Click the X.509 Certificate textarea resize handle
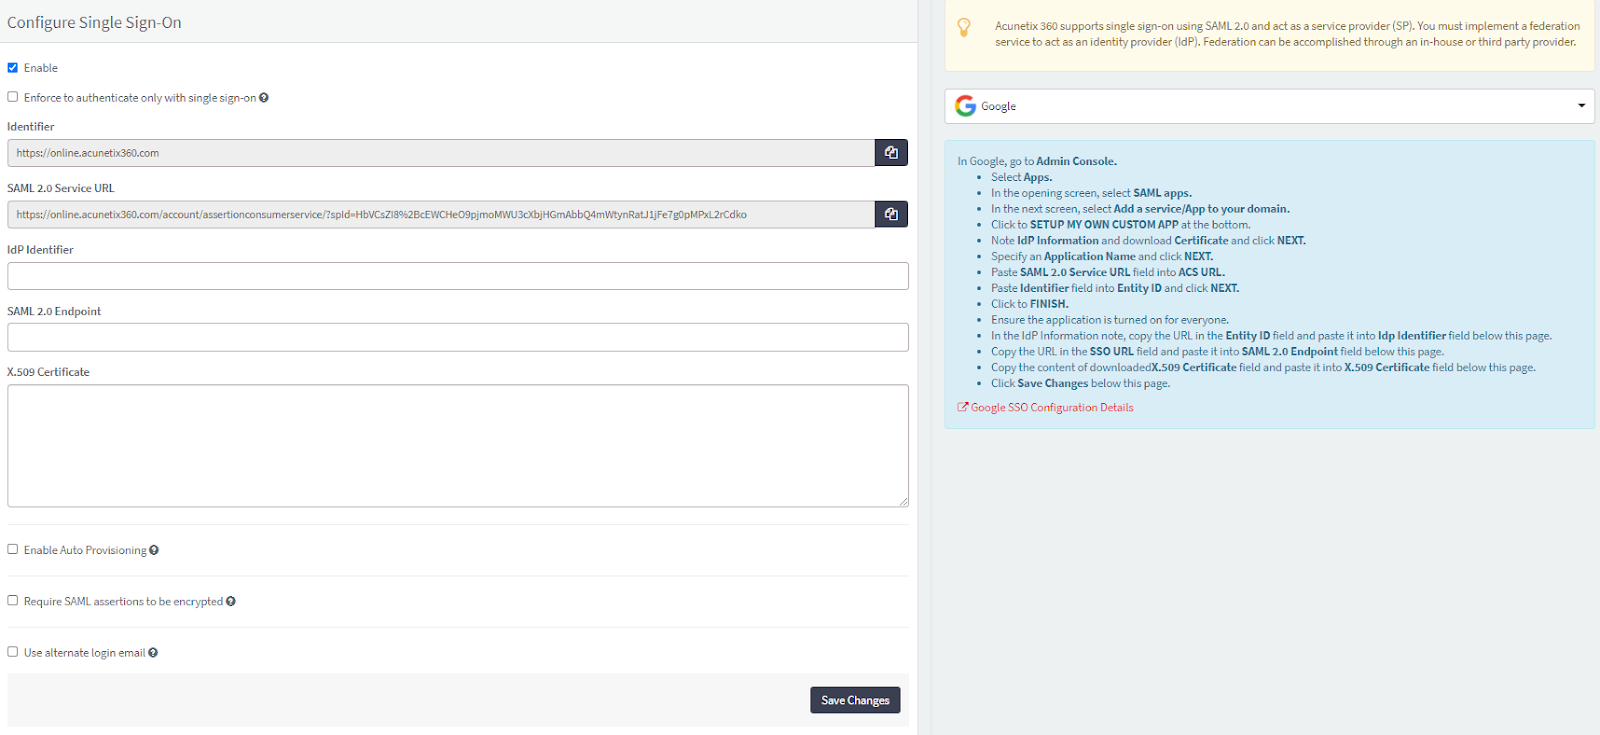This screenshot has width=1600, height=735. click(x=903, y=501)
